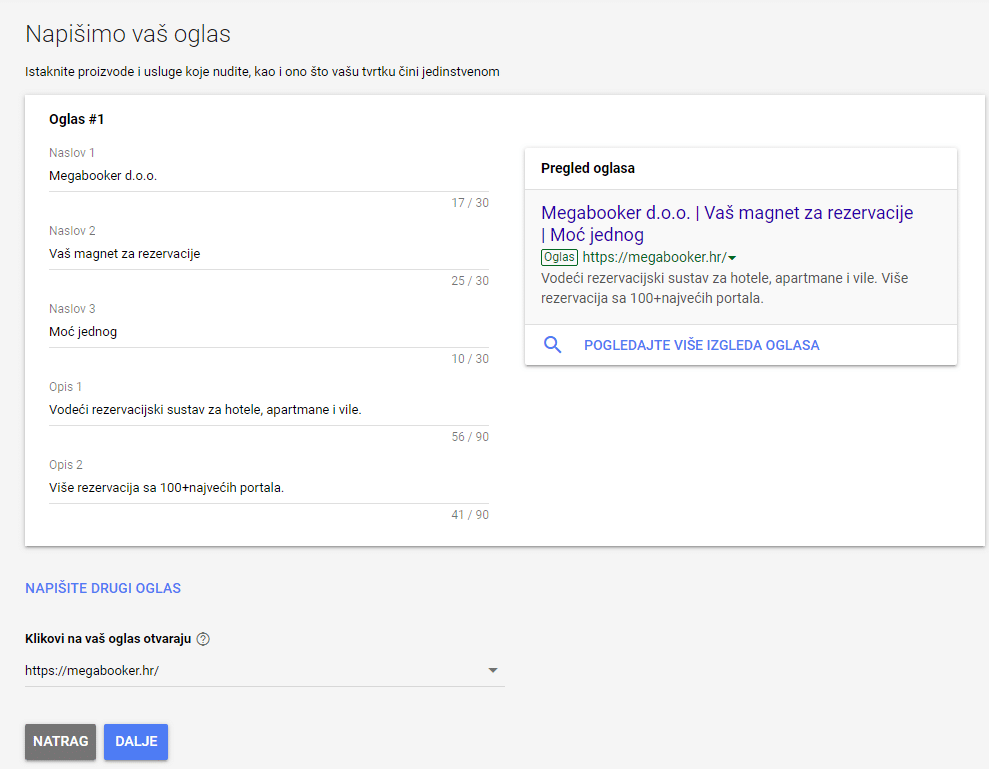Edit the Naslov 2 field text
Image resolution: width=989 pixels, height=769 pixels.
tap(268, 254)
